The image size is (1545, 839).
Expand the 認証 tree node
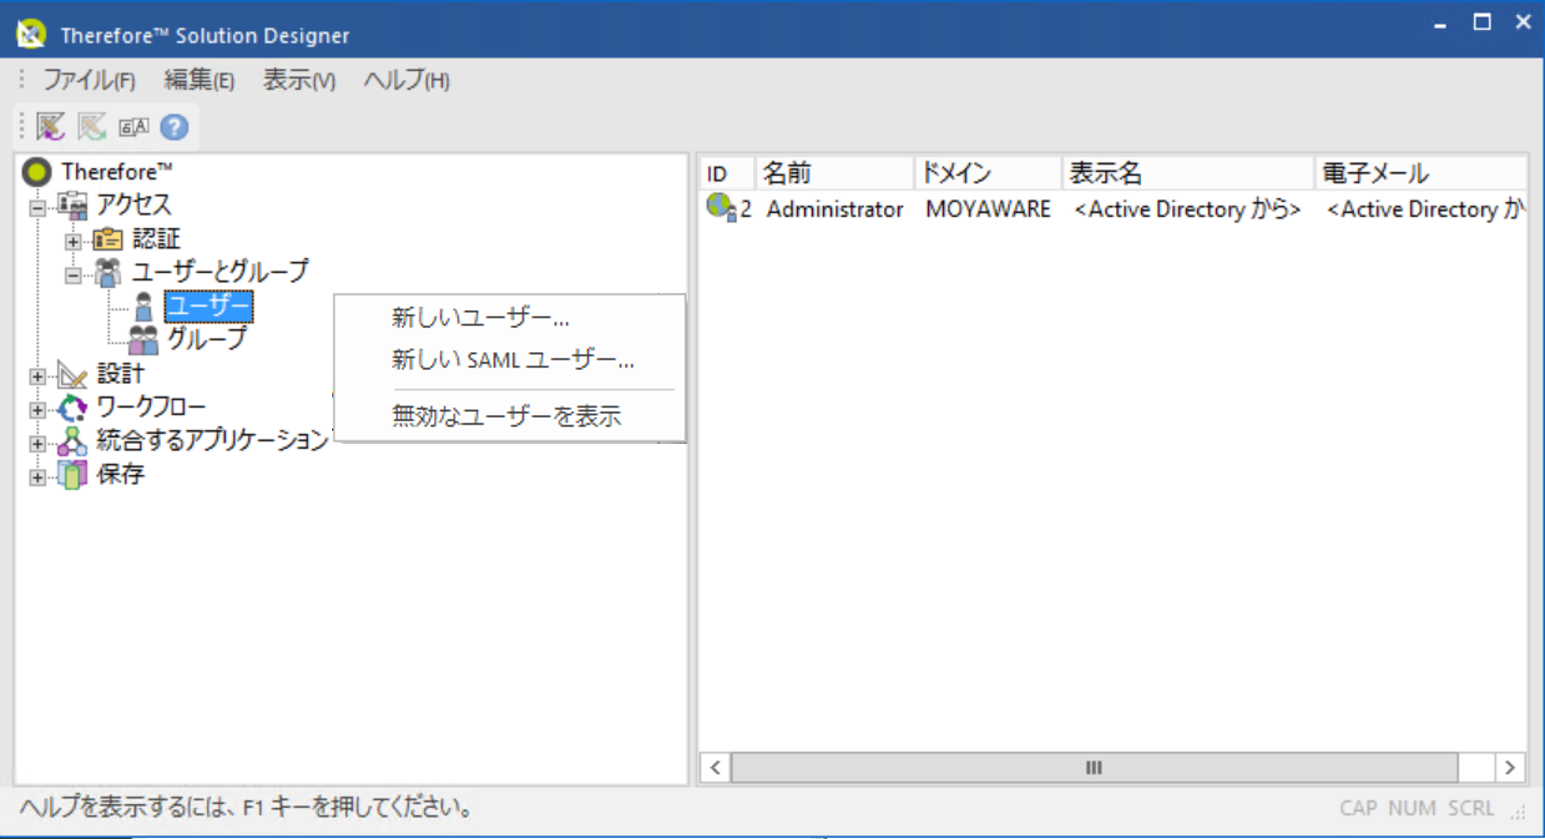73,241
